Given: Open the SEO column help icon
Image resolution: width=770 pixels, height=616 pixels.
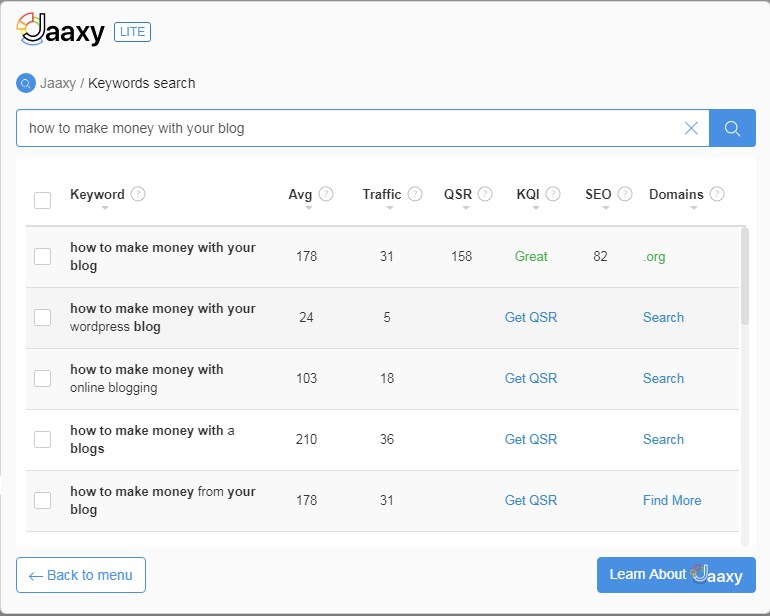Looking at the screenshot, I should tap(625, 194).
